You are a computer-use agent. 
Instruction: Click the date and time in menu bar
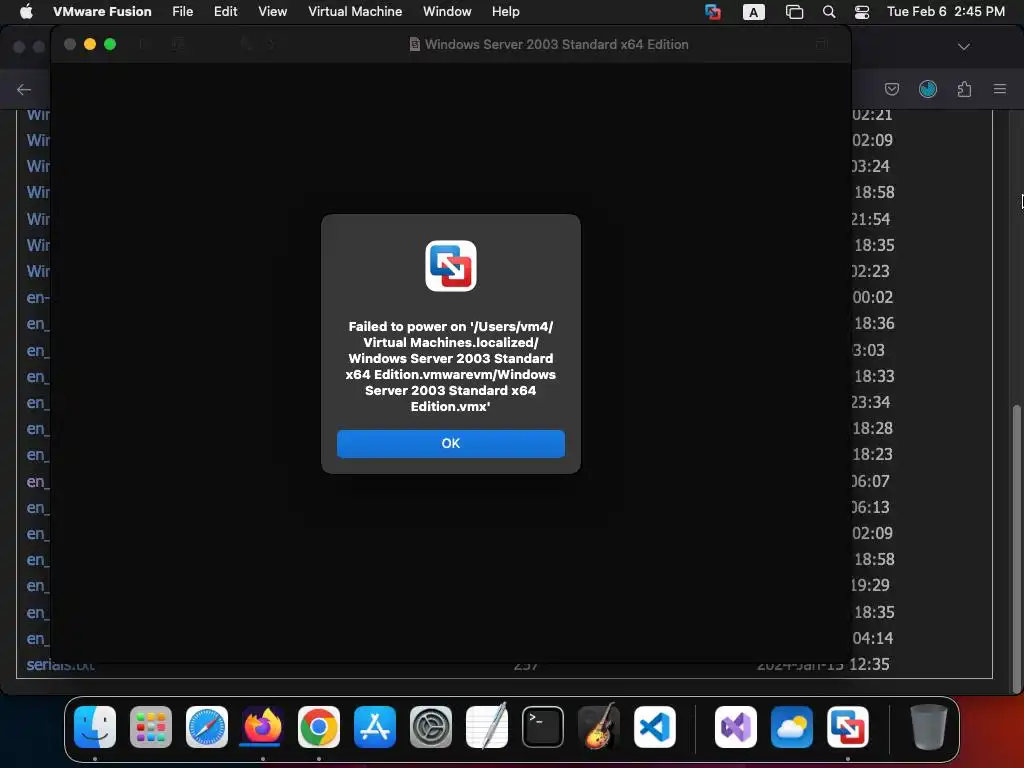click(946, 11)
